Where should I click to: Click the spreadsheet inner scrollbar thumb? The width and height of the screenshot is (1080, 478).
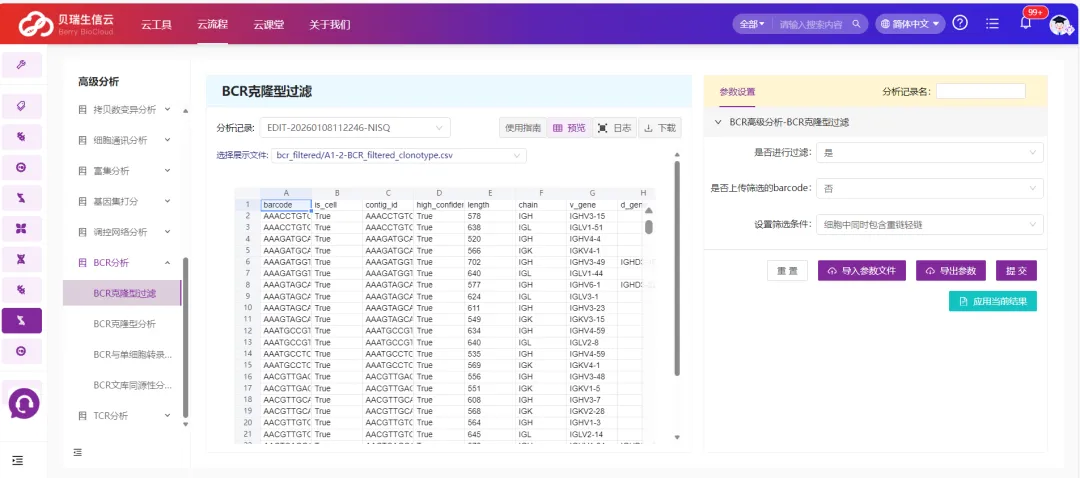pos(649,226)
